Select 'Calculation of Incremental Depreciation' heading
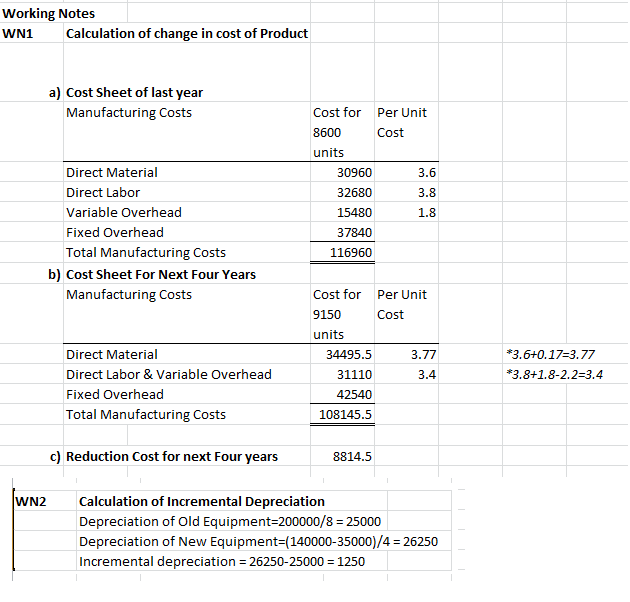The width and height of the screenshot is (630, 602). [x=202, y=502]
